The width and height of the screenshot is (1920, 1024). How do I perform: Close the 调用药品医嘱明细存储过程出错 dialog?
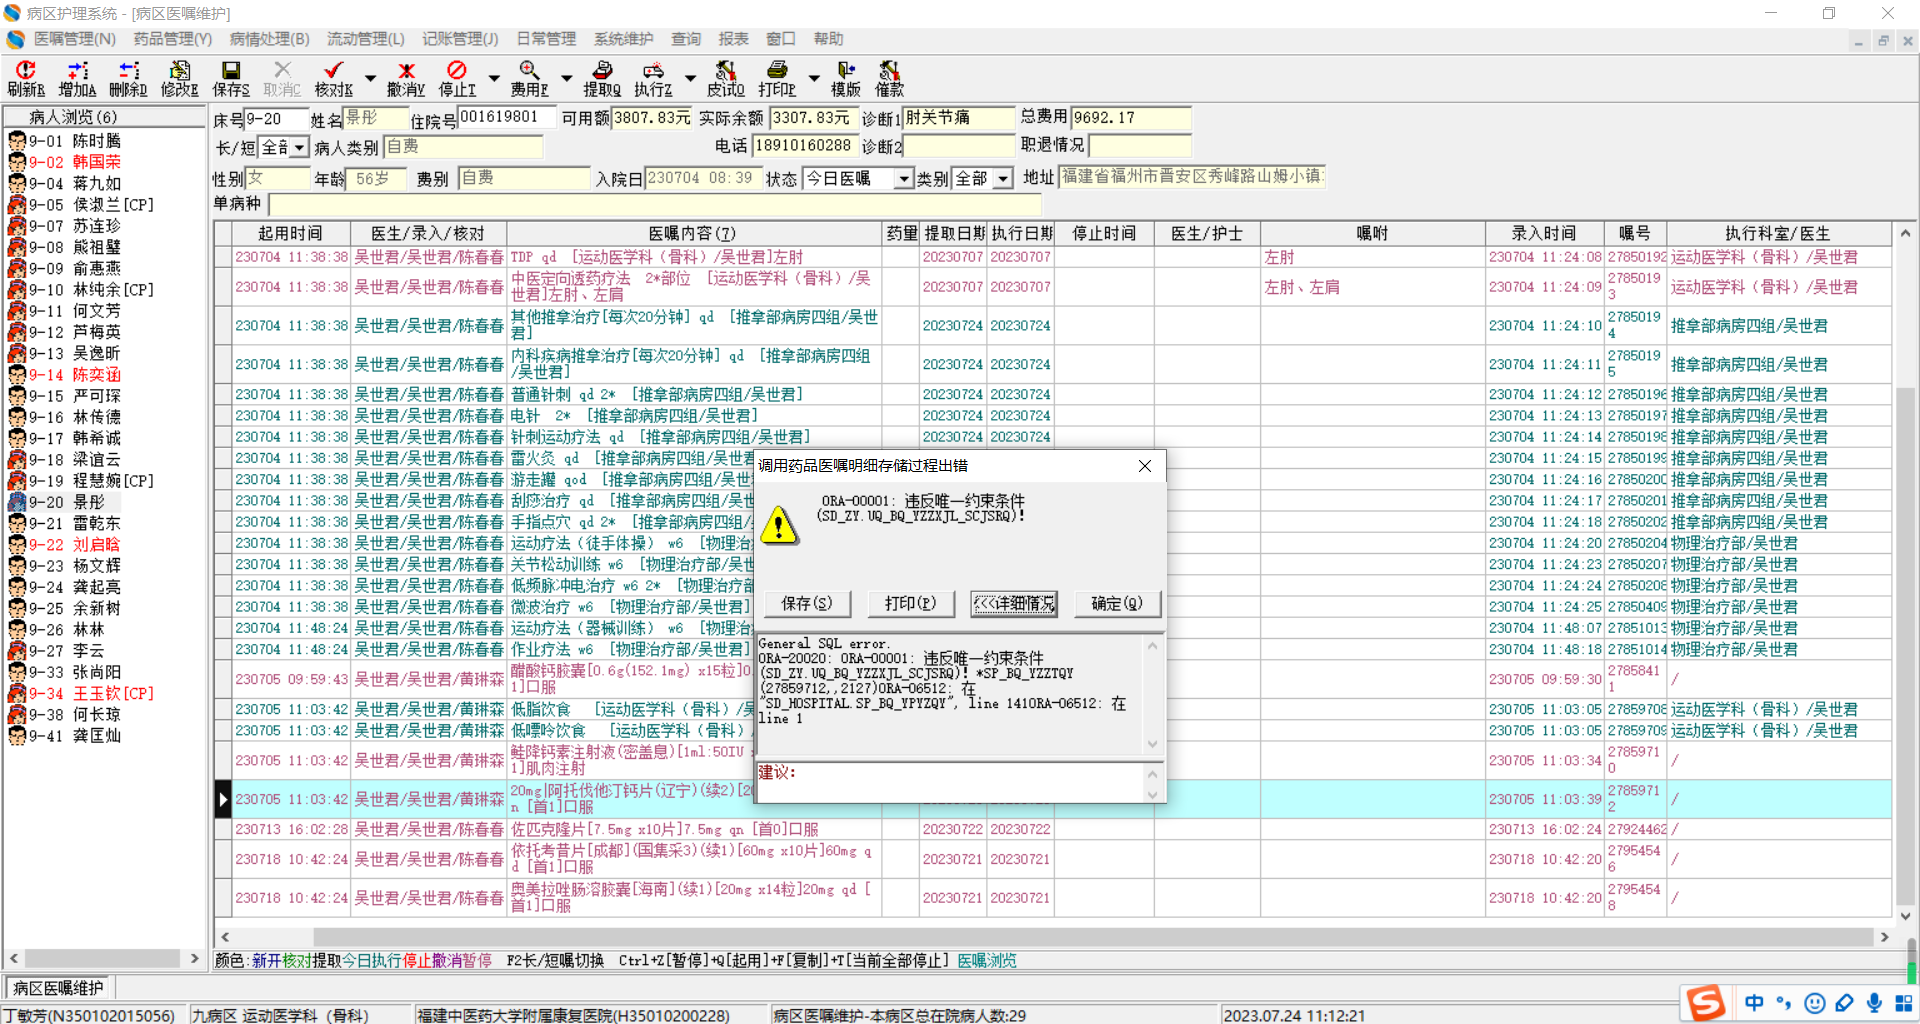point(1145,466)
